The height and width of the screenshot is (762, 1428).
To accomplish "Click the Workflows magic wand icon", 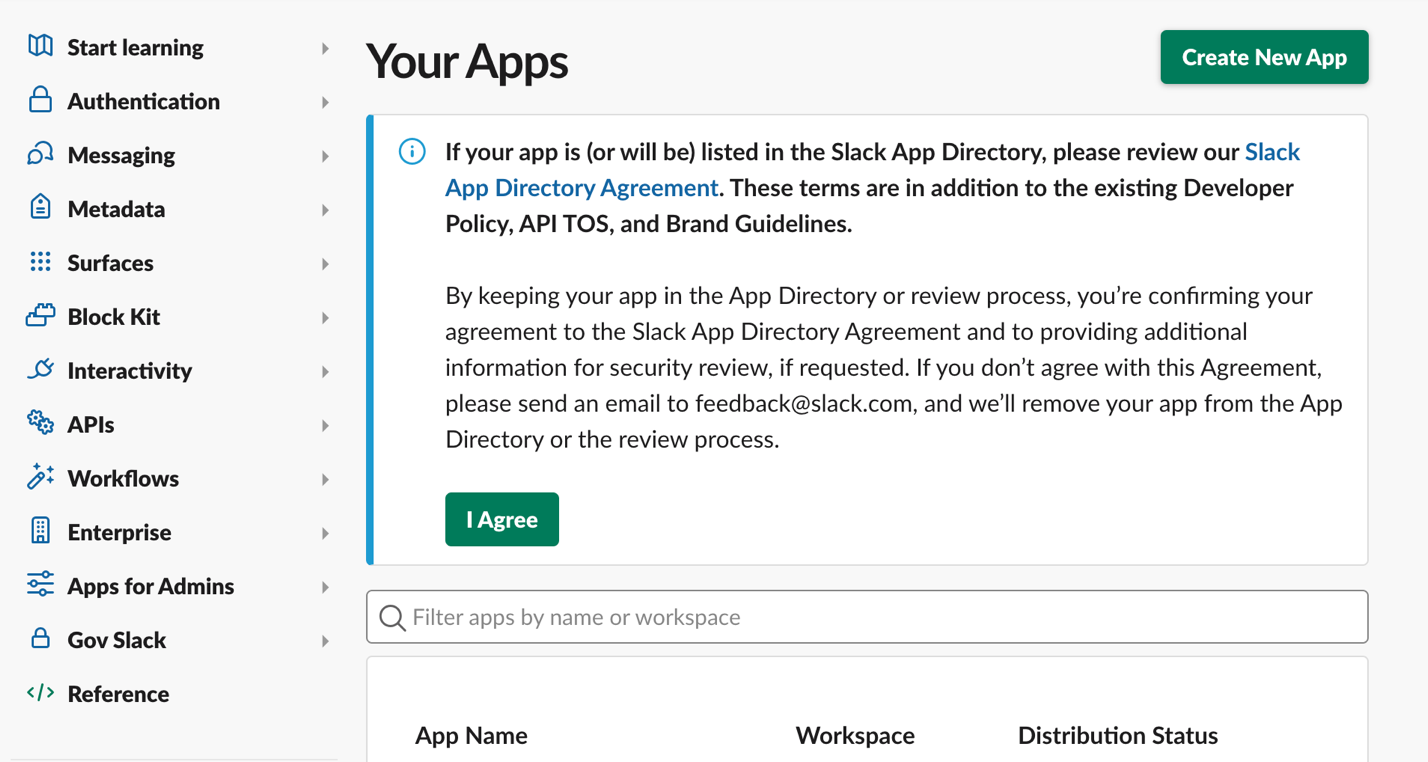I will coord(40,477).
